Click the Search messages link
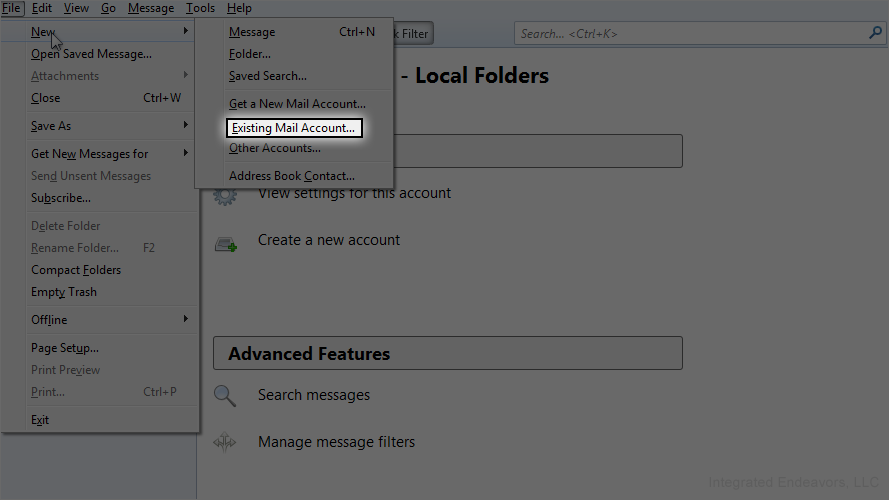Viewport: 889px width, 500px height. [x=314, y=395]
